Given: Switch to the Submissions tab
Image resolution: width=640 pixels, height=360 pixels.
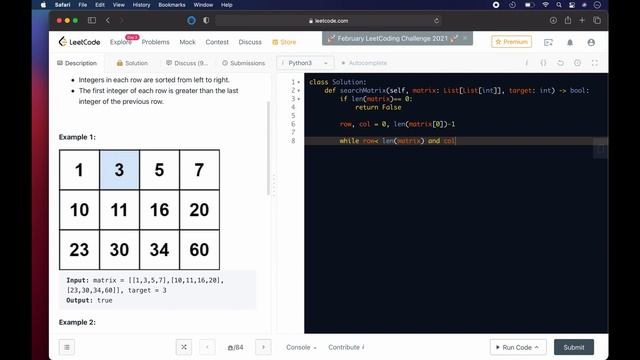Looking at the screenshot, I should (244, 63).
